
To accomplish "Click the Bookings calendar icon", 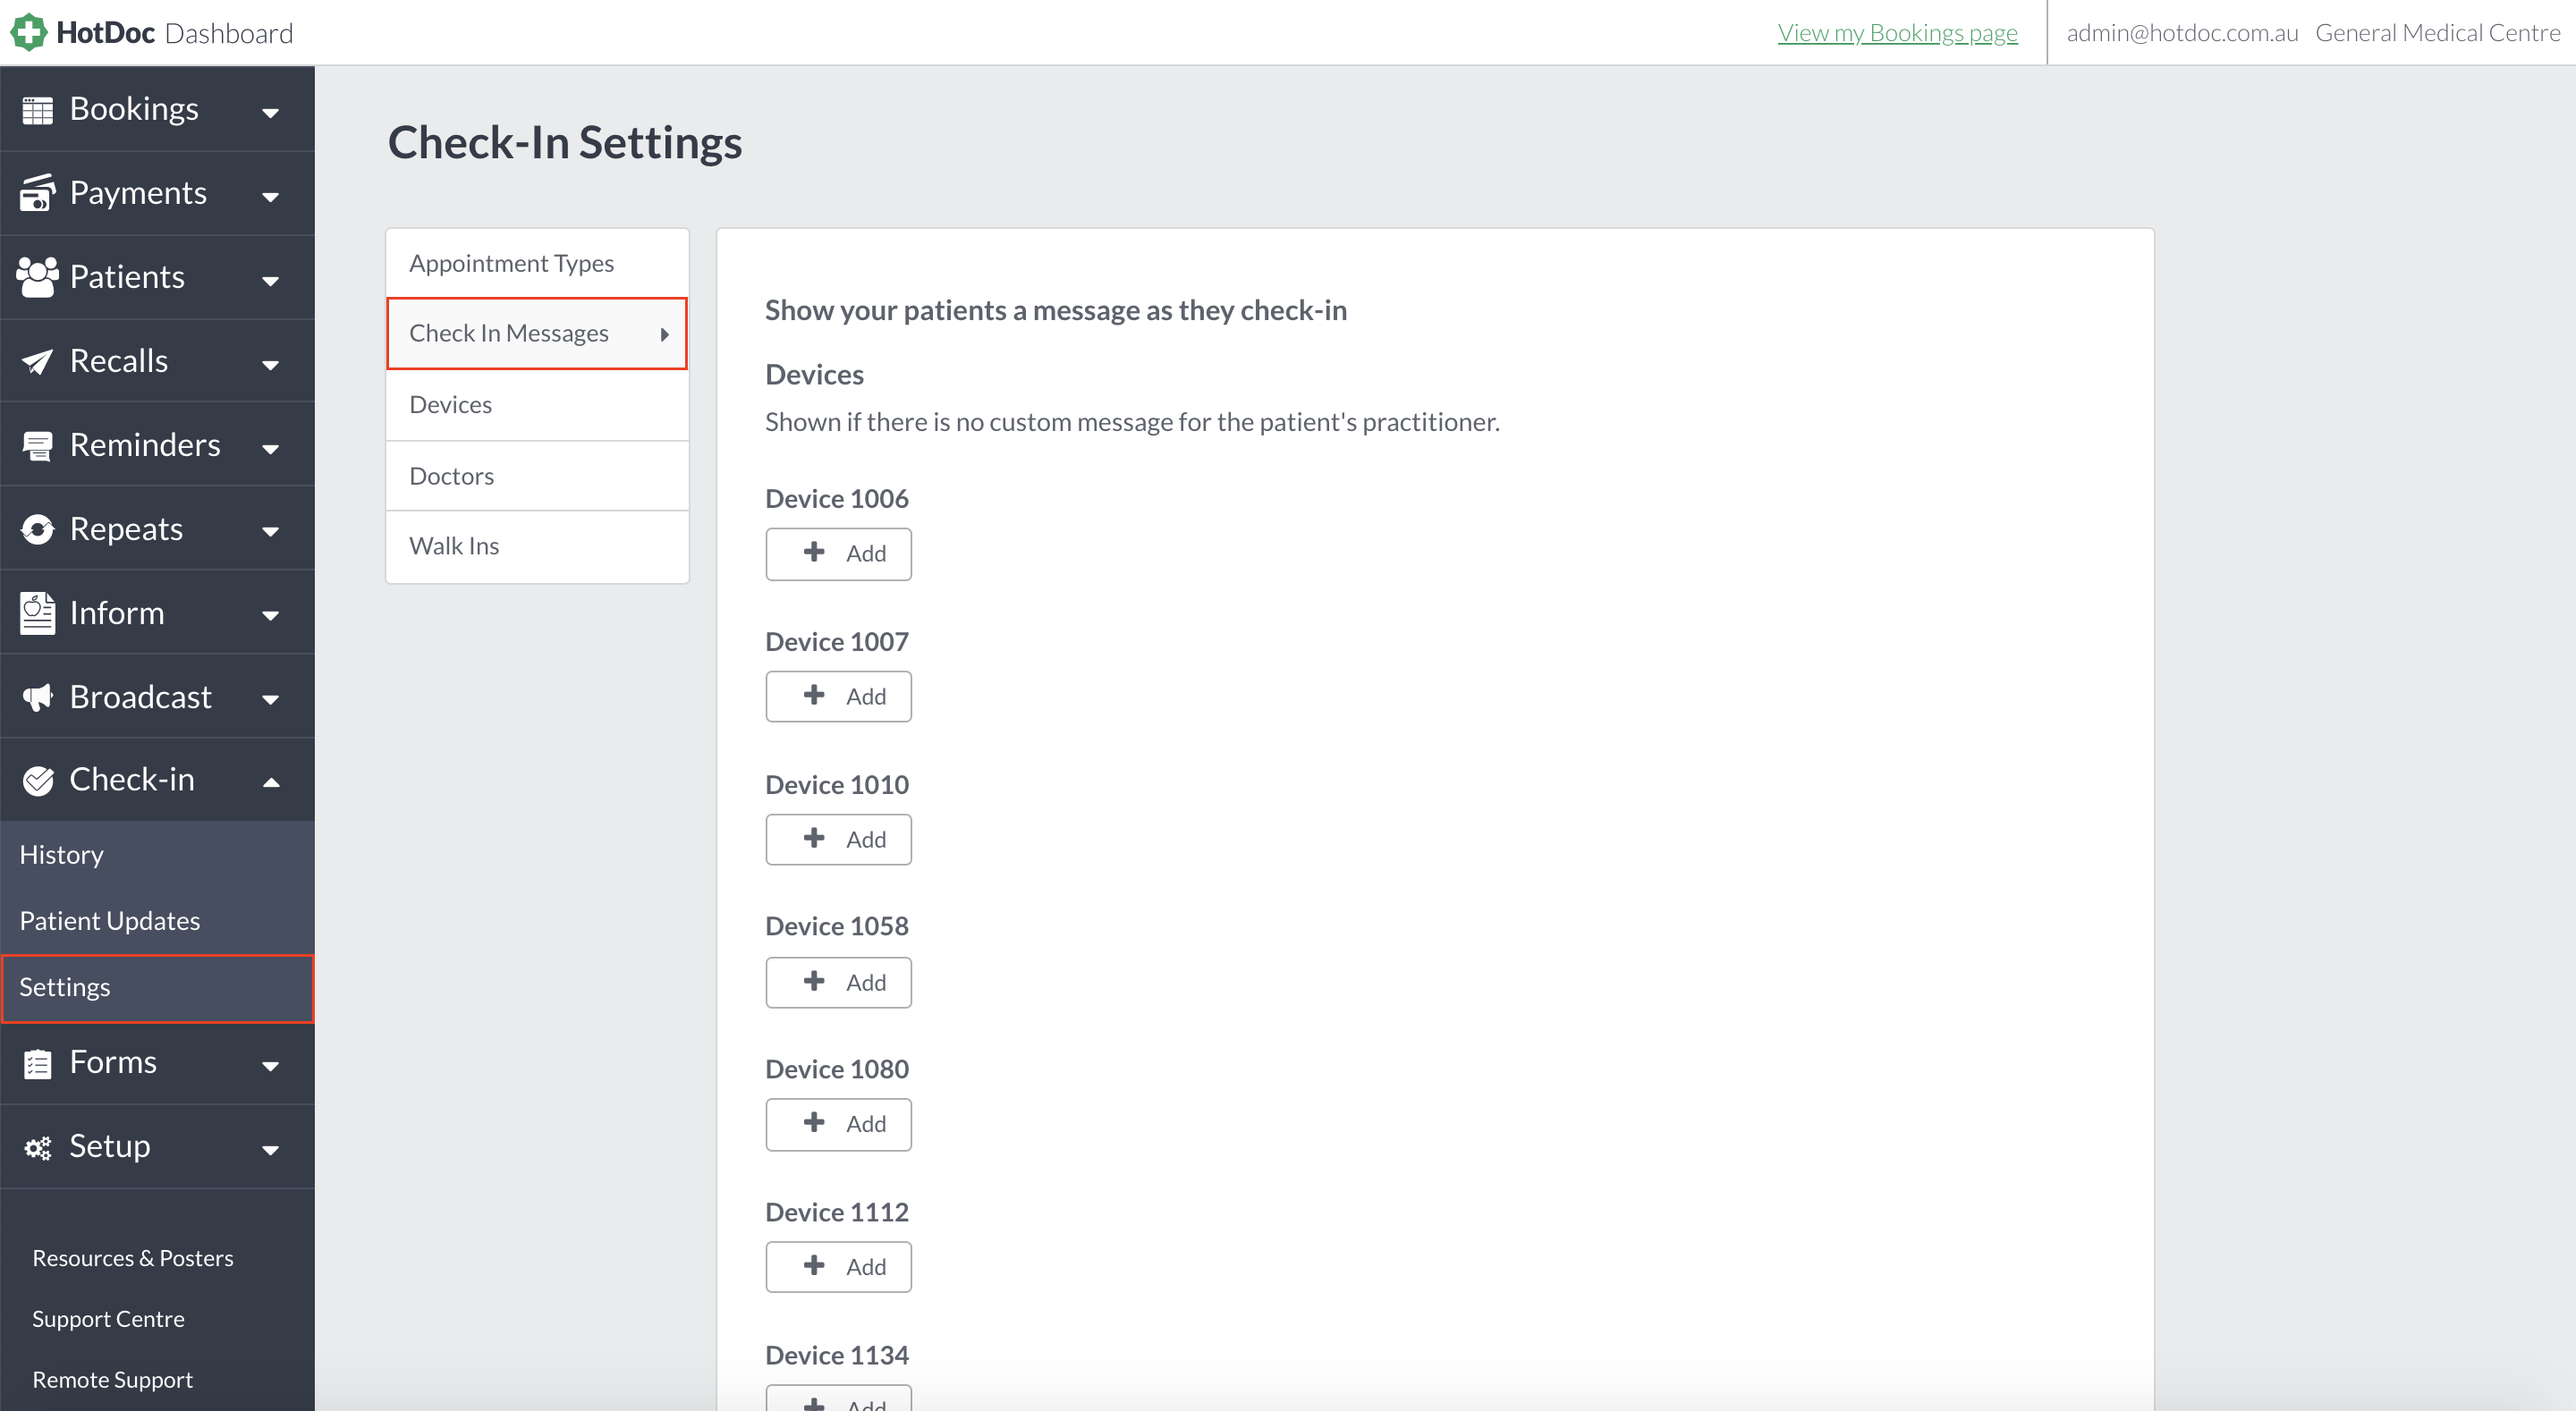I will tap(37, 110).
